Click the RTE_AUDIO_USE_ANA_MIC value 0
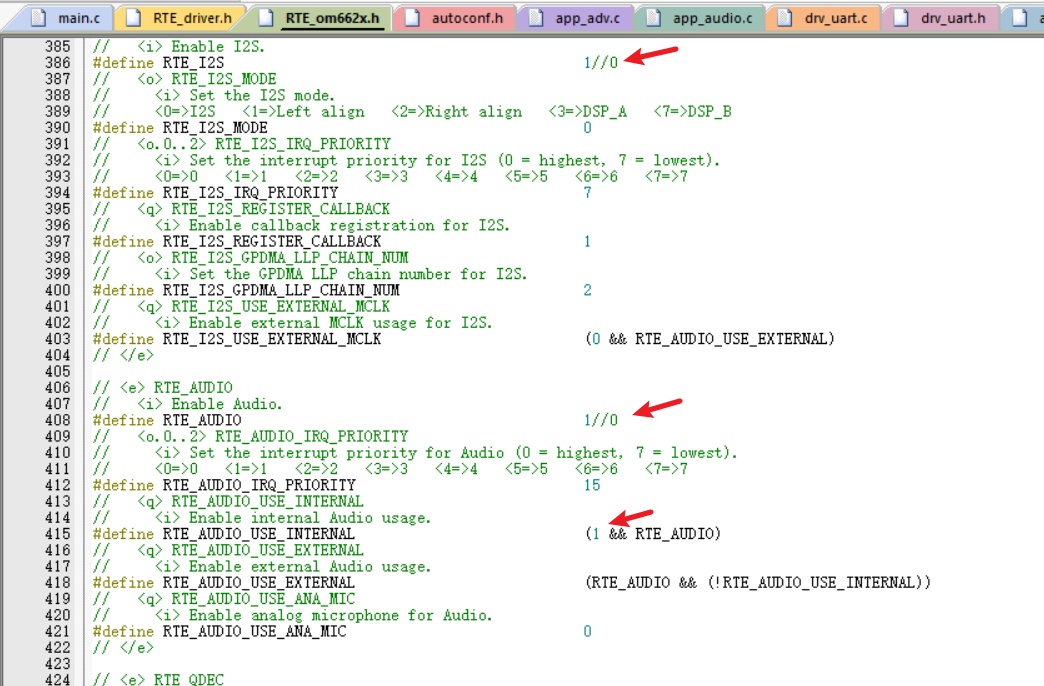The image size is (1044, 686). click(x=587, y=631)
